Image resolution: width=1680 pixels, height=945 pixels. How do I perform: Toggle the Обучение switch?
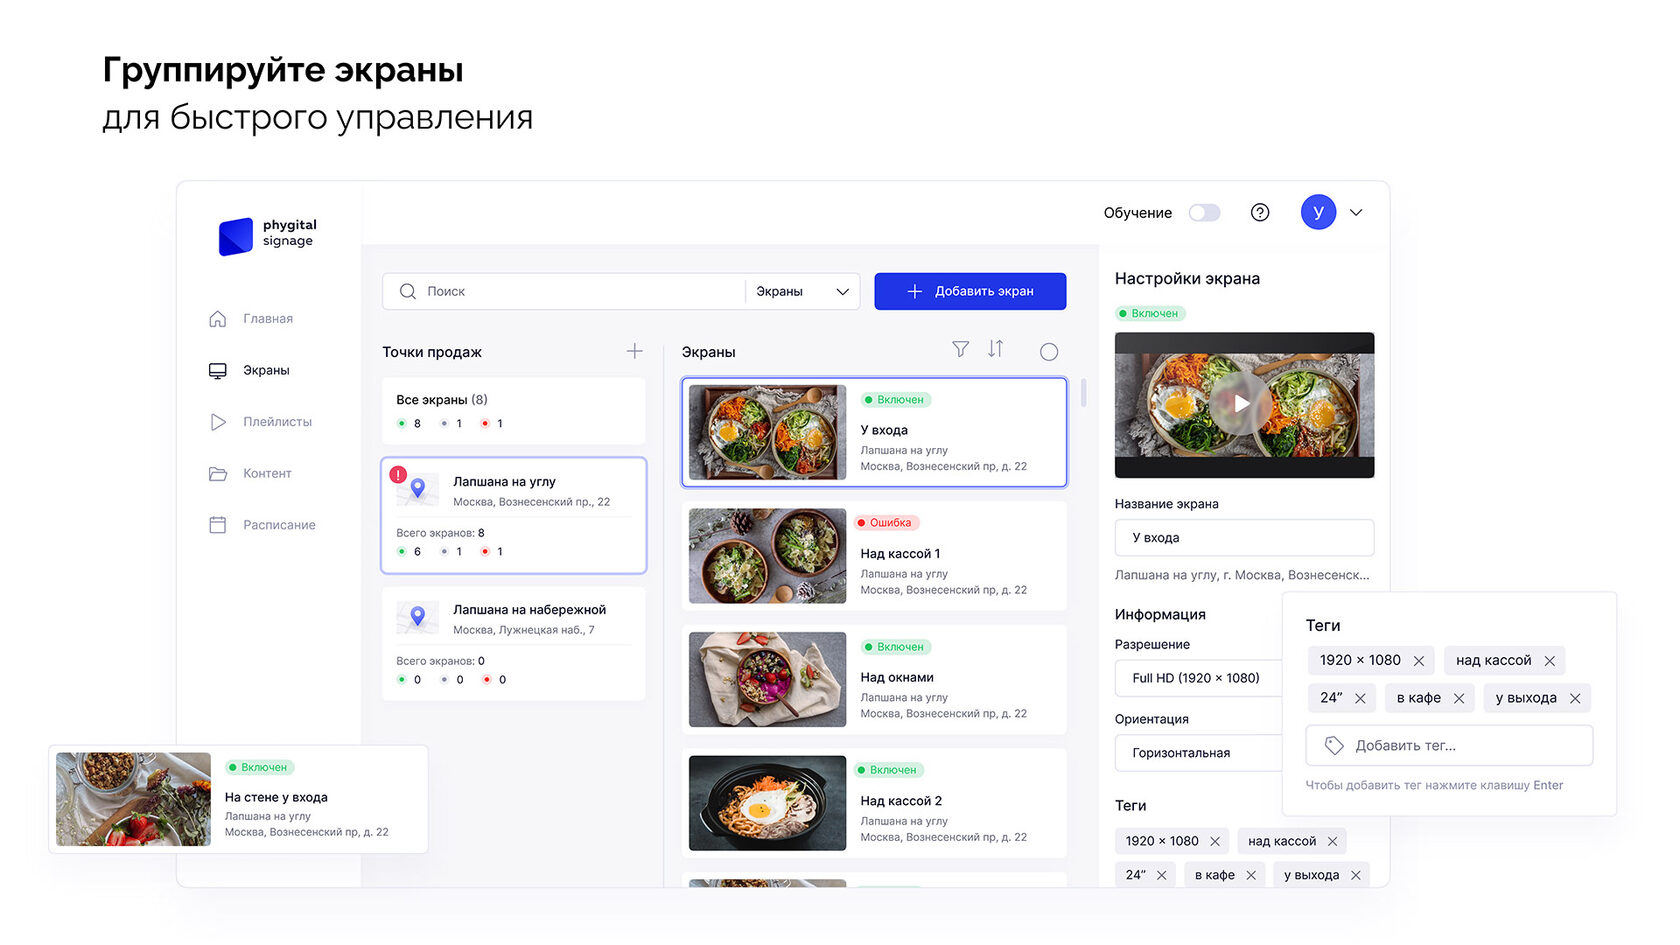click(1204, 213)
